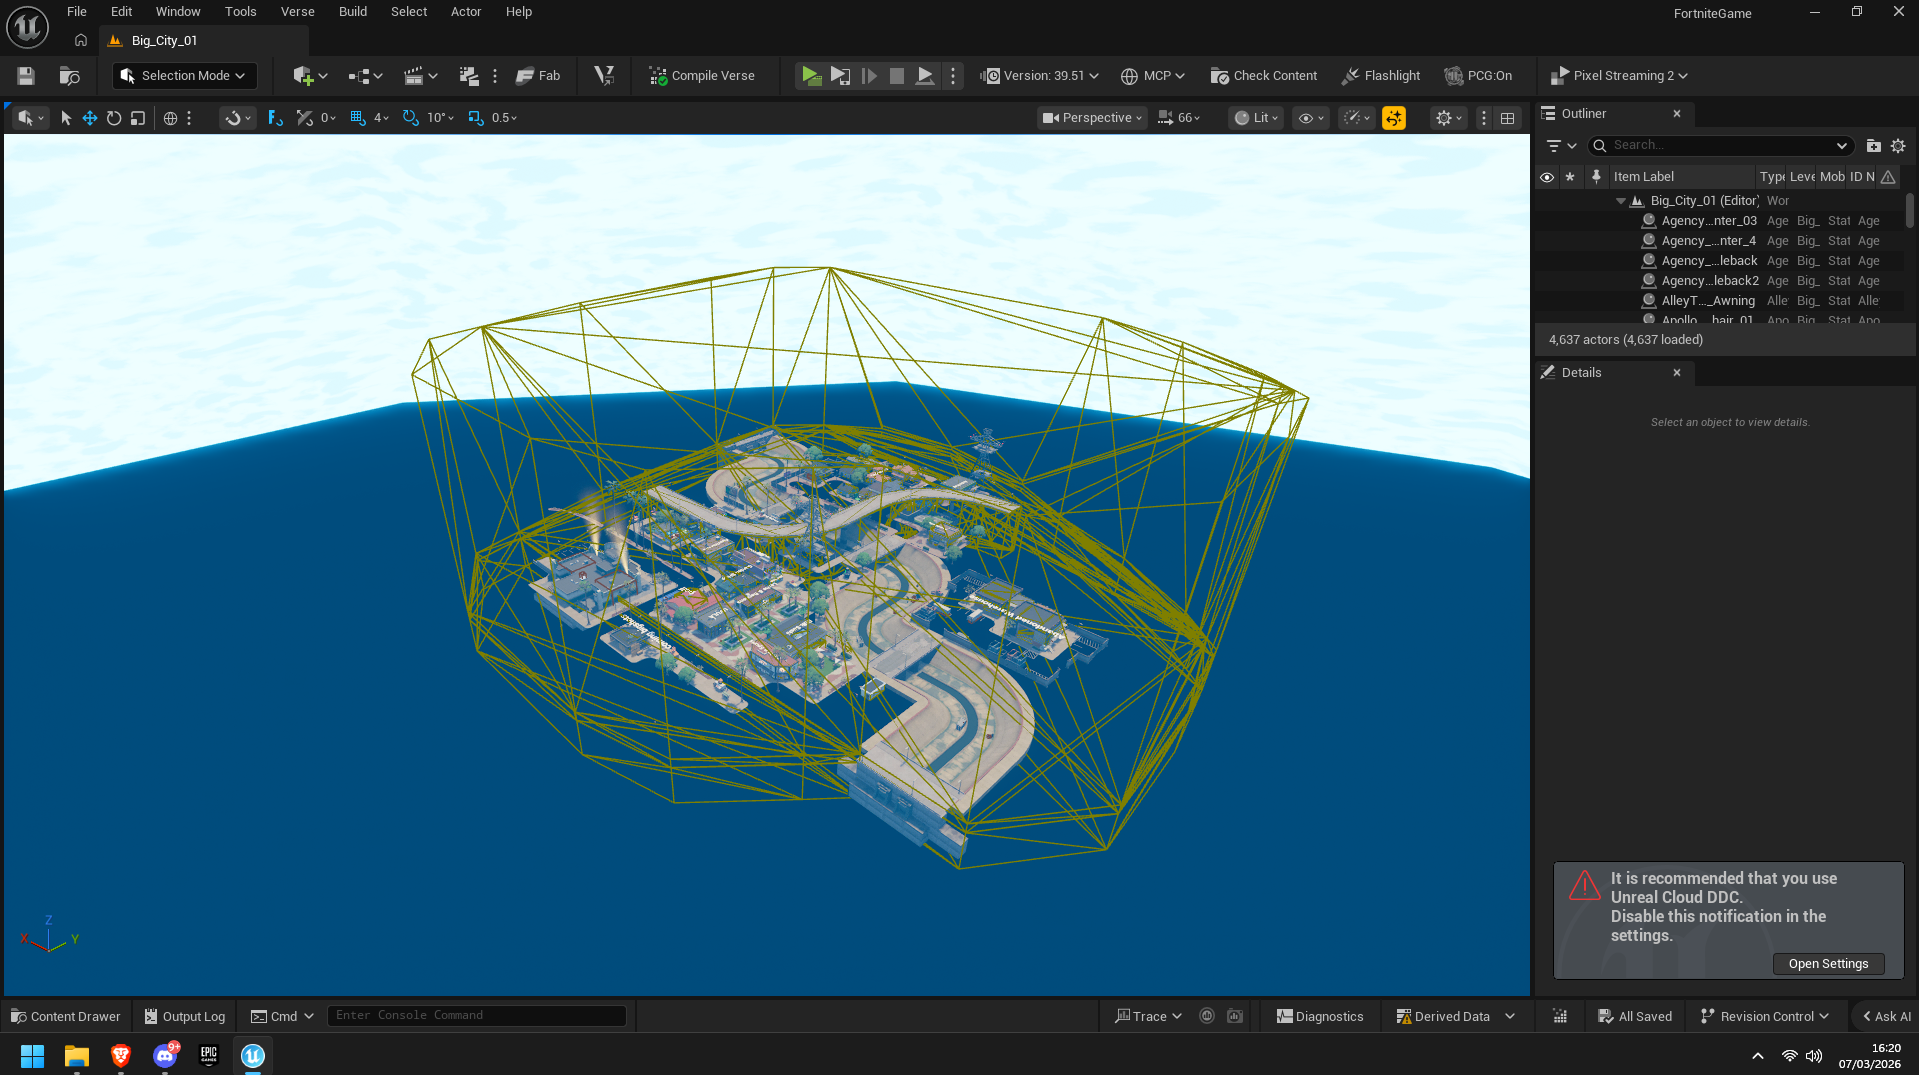Open the Lit view mode dropdown
1919x1075 pixels.
(x=1255, y=117)
